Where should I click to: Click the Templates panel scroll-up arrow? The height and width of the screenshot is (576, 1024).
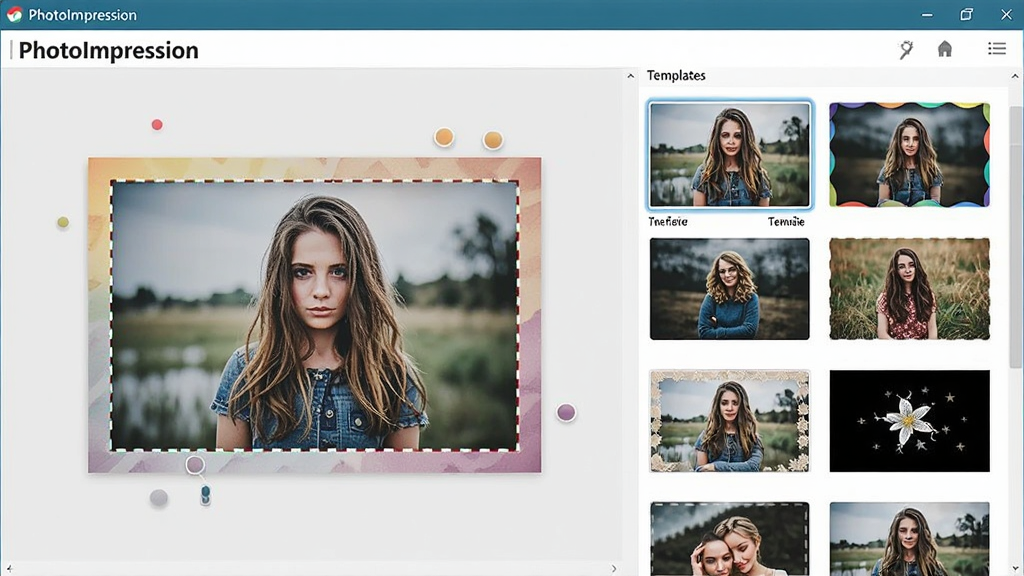1015,76
